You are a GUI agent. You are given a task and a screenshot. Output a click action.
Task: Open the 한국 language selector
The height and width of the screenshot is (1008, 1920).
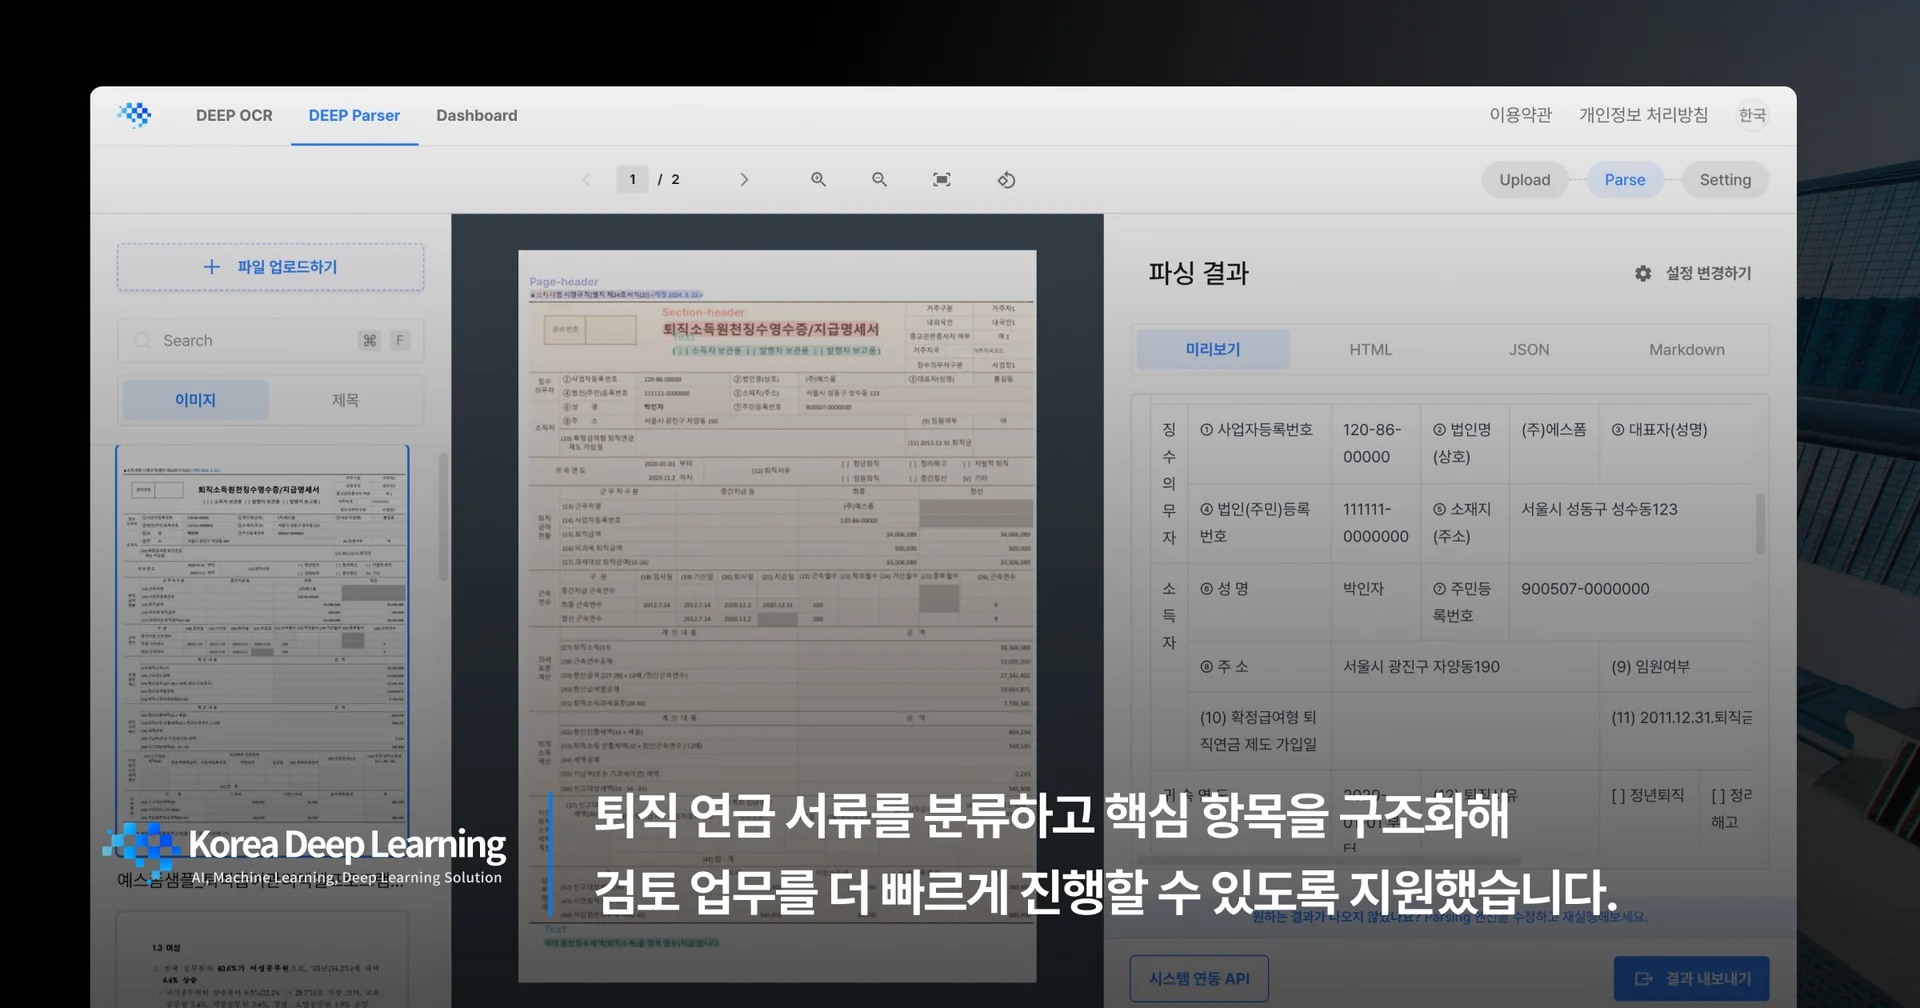(x=1752, y=115)
